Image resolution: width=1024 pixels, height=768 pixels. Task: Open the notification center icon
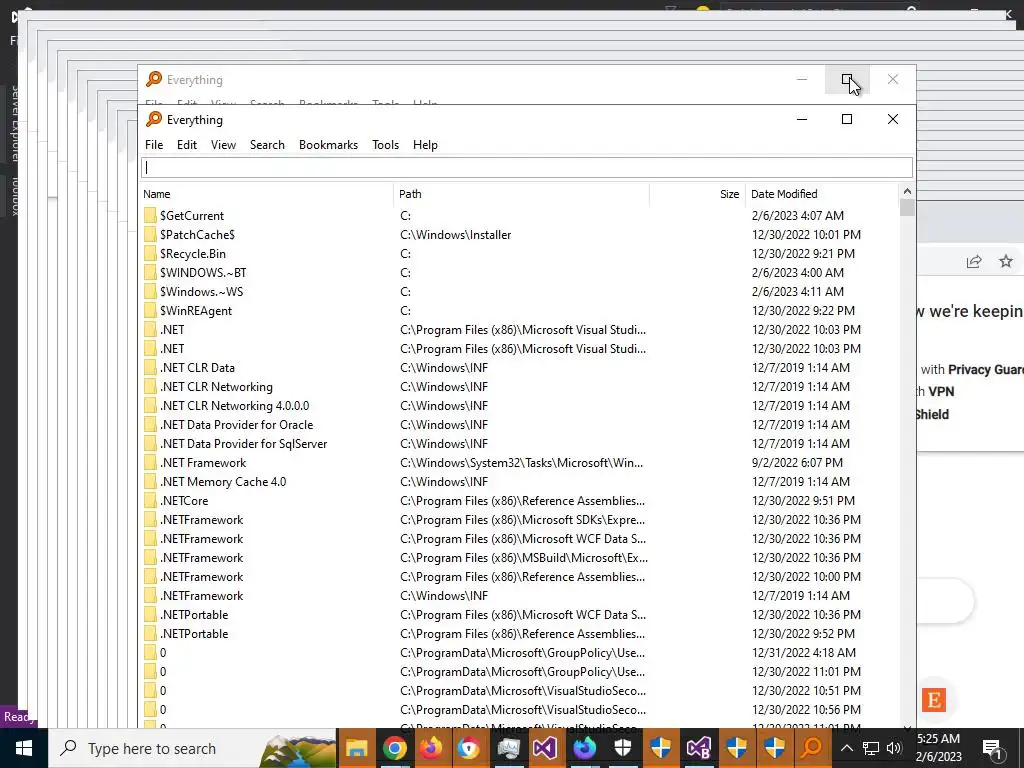[992, 748]
